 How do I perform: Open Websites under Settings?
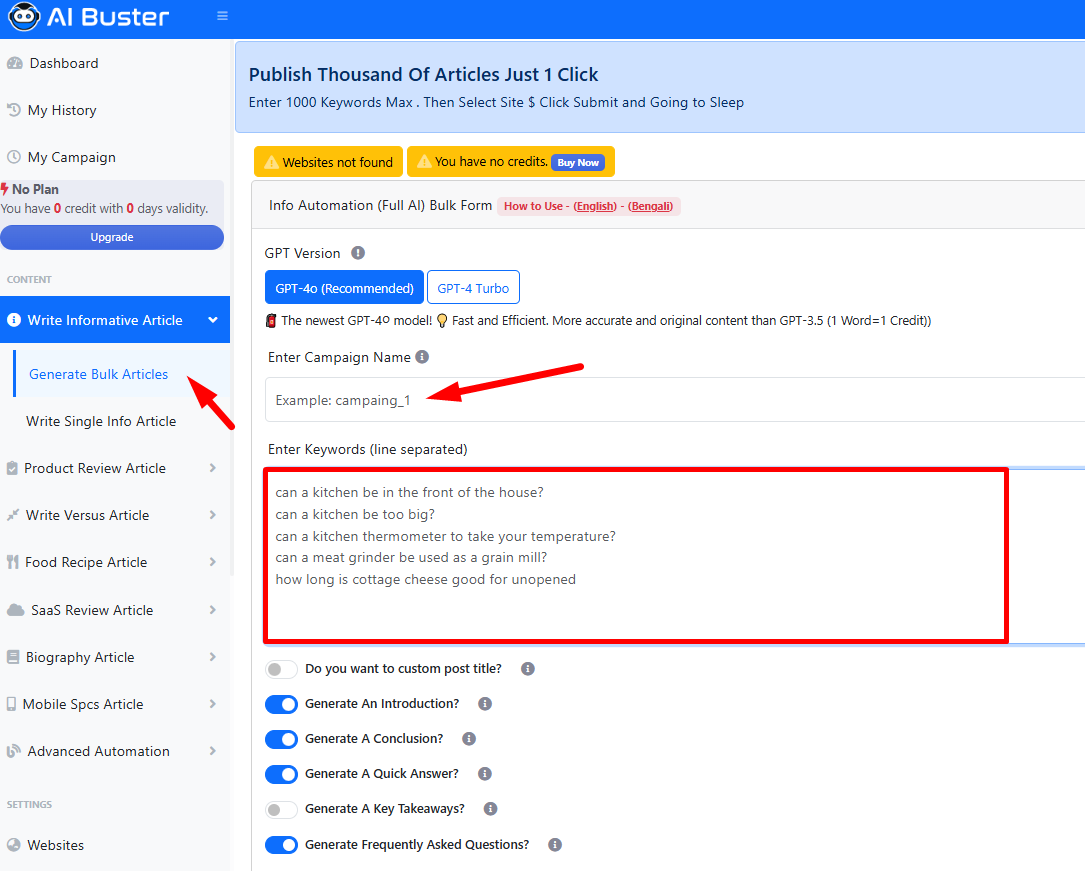(x=115, y=845)
